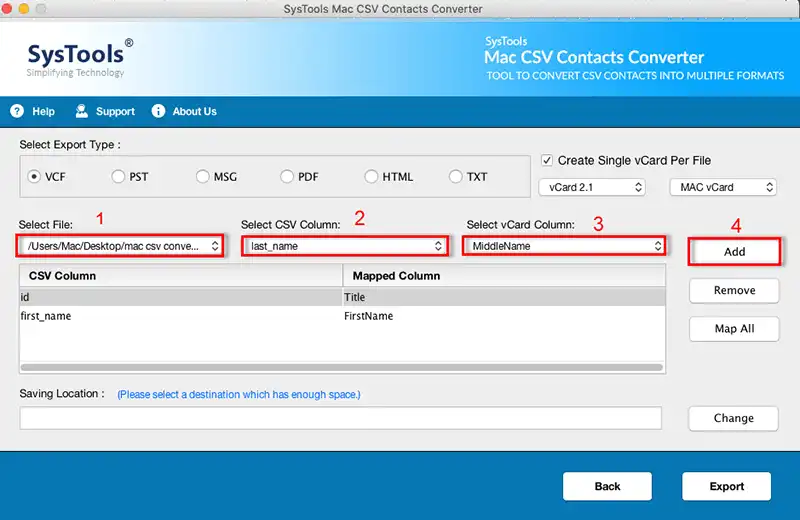Click the About Us info icon

click(x=158, y=111)
